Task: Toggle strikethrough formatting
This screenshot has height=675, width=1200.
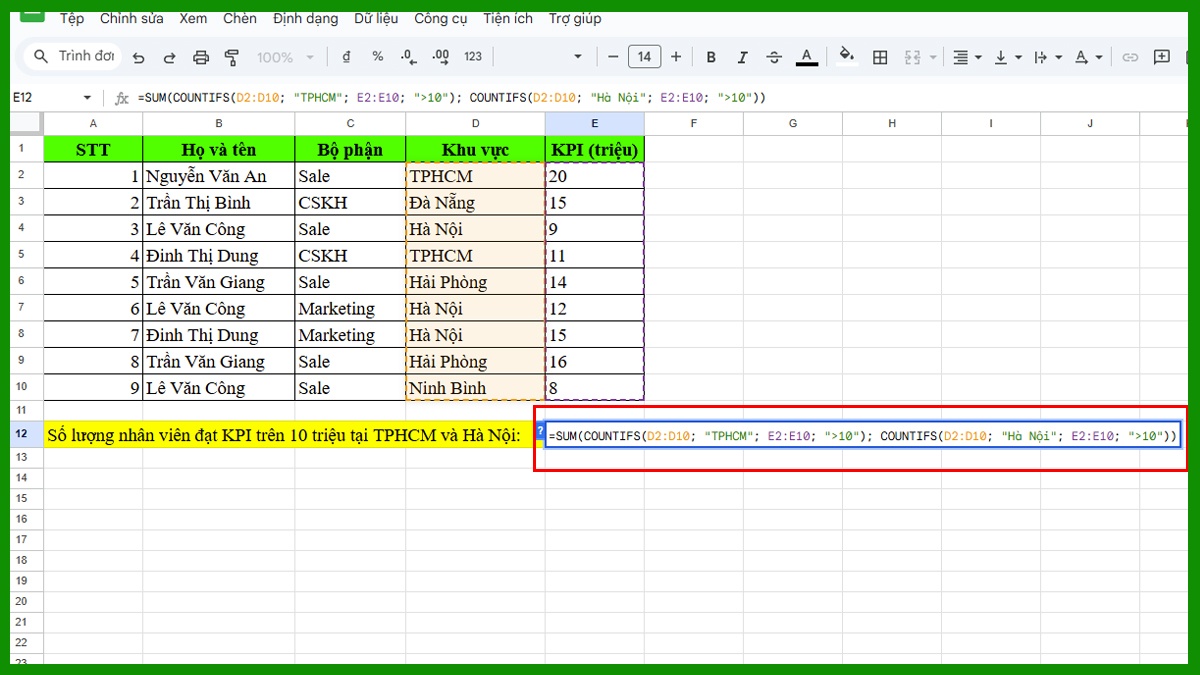Action: click(x=774, y=57)
